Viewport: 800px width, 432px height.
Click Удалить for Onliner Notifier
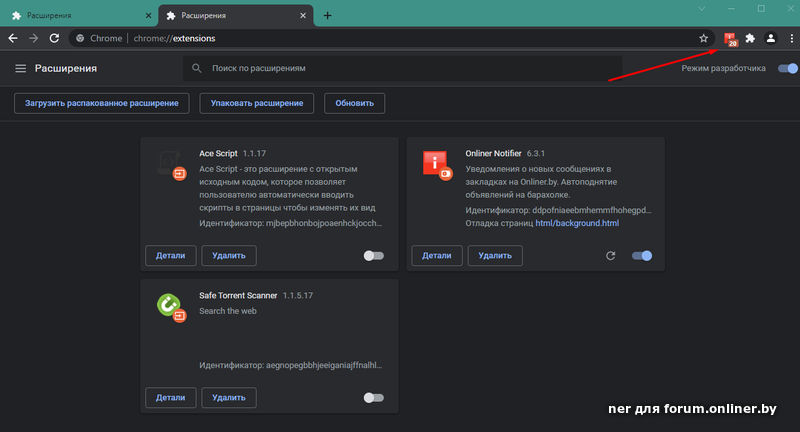pyautogui.click(x=495, y=256)
